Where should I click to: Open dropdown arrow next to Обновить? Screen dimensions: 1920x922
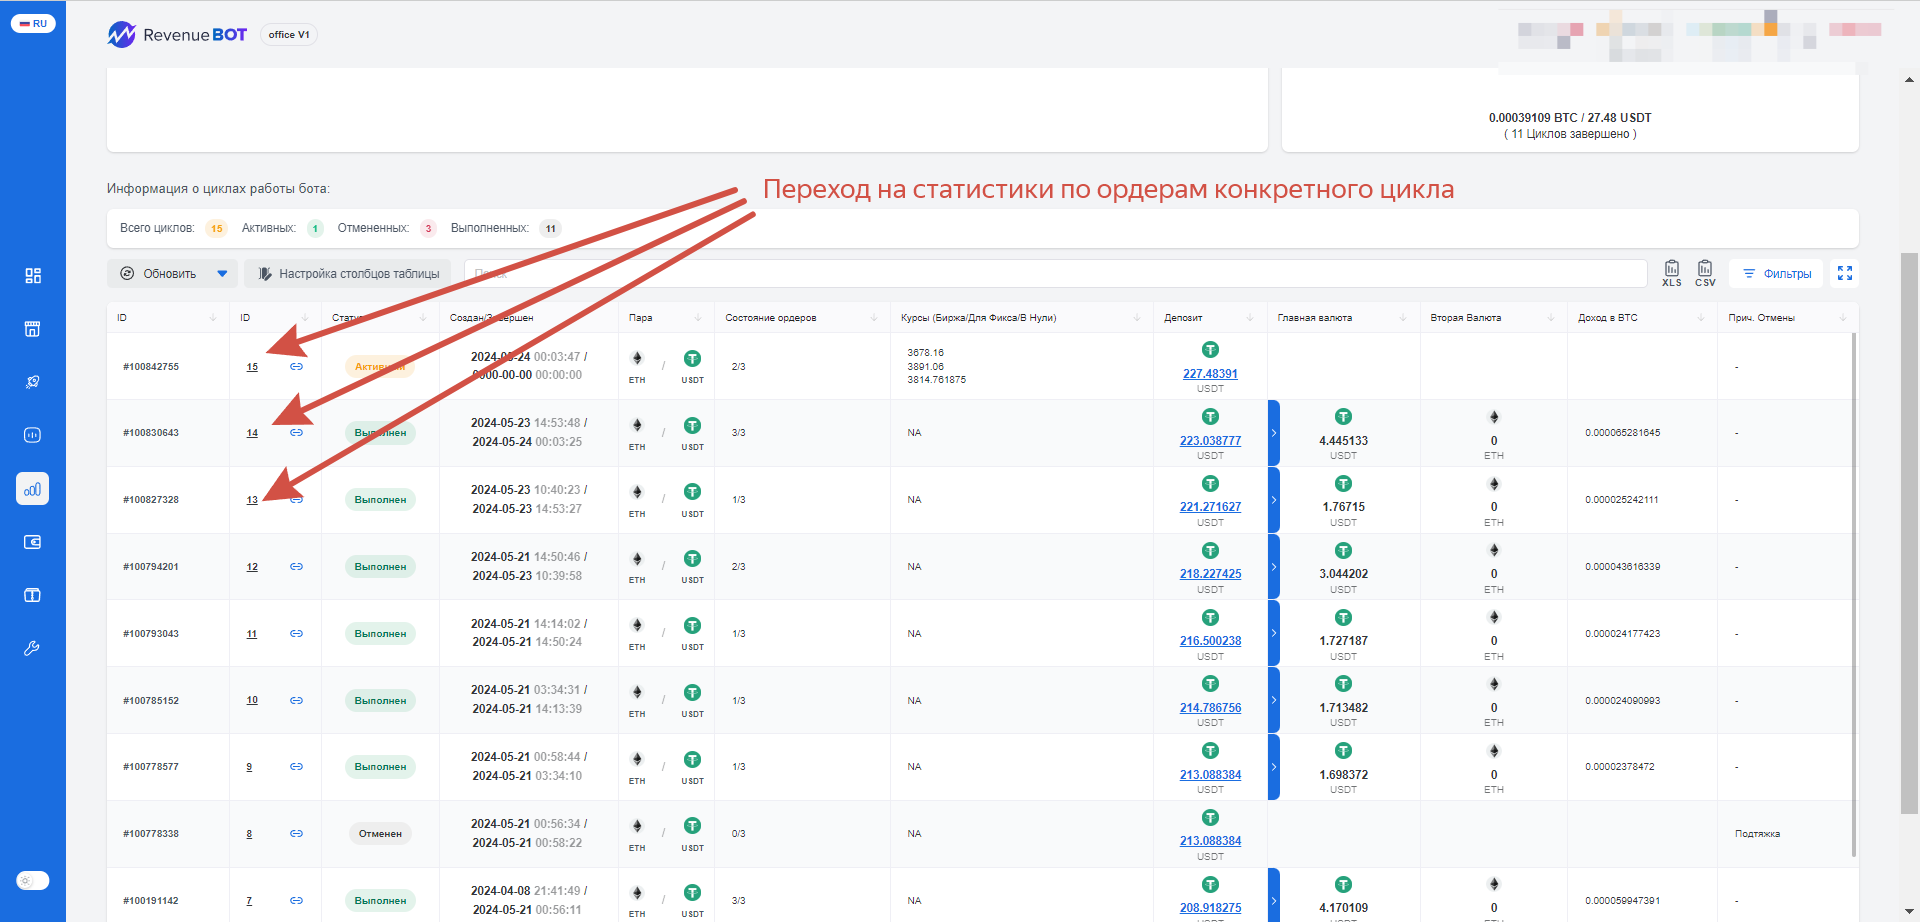coord(223,273)
